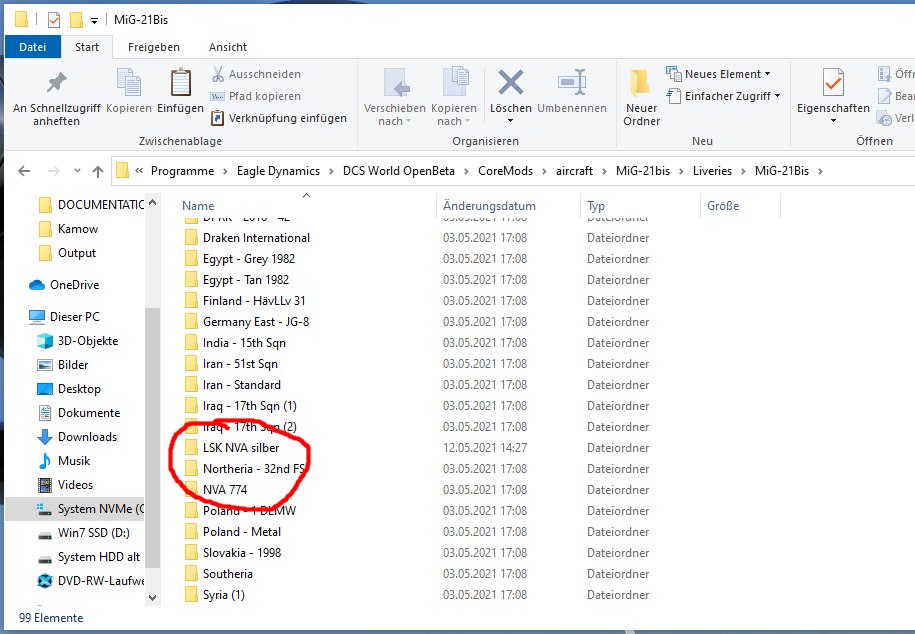The height and width of the screenshot is (634, 915).
Task: Open the quick access toolbar customize dropdown
Action: (x=94, y=20)
